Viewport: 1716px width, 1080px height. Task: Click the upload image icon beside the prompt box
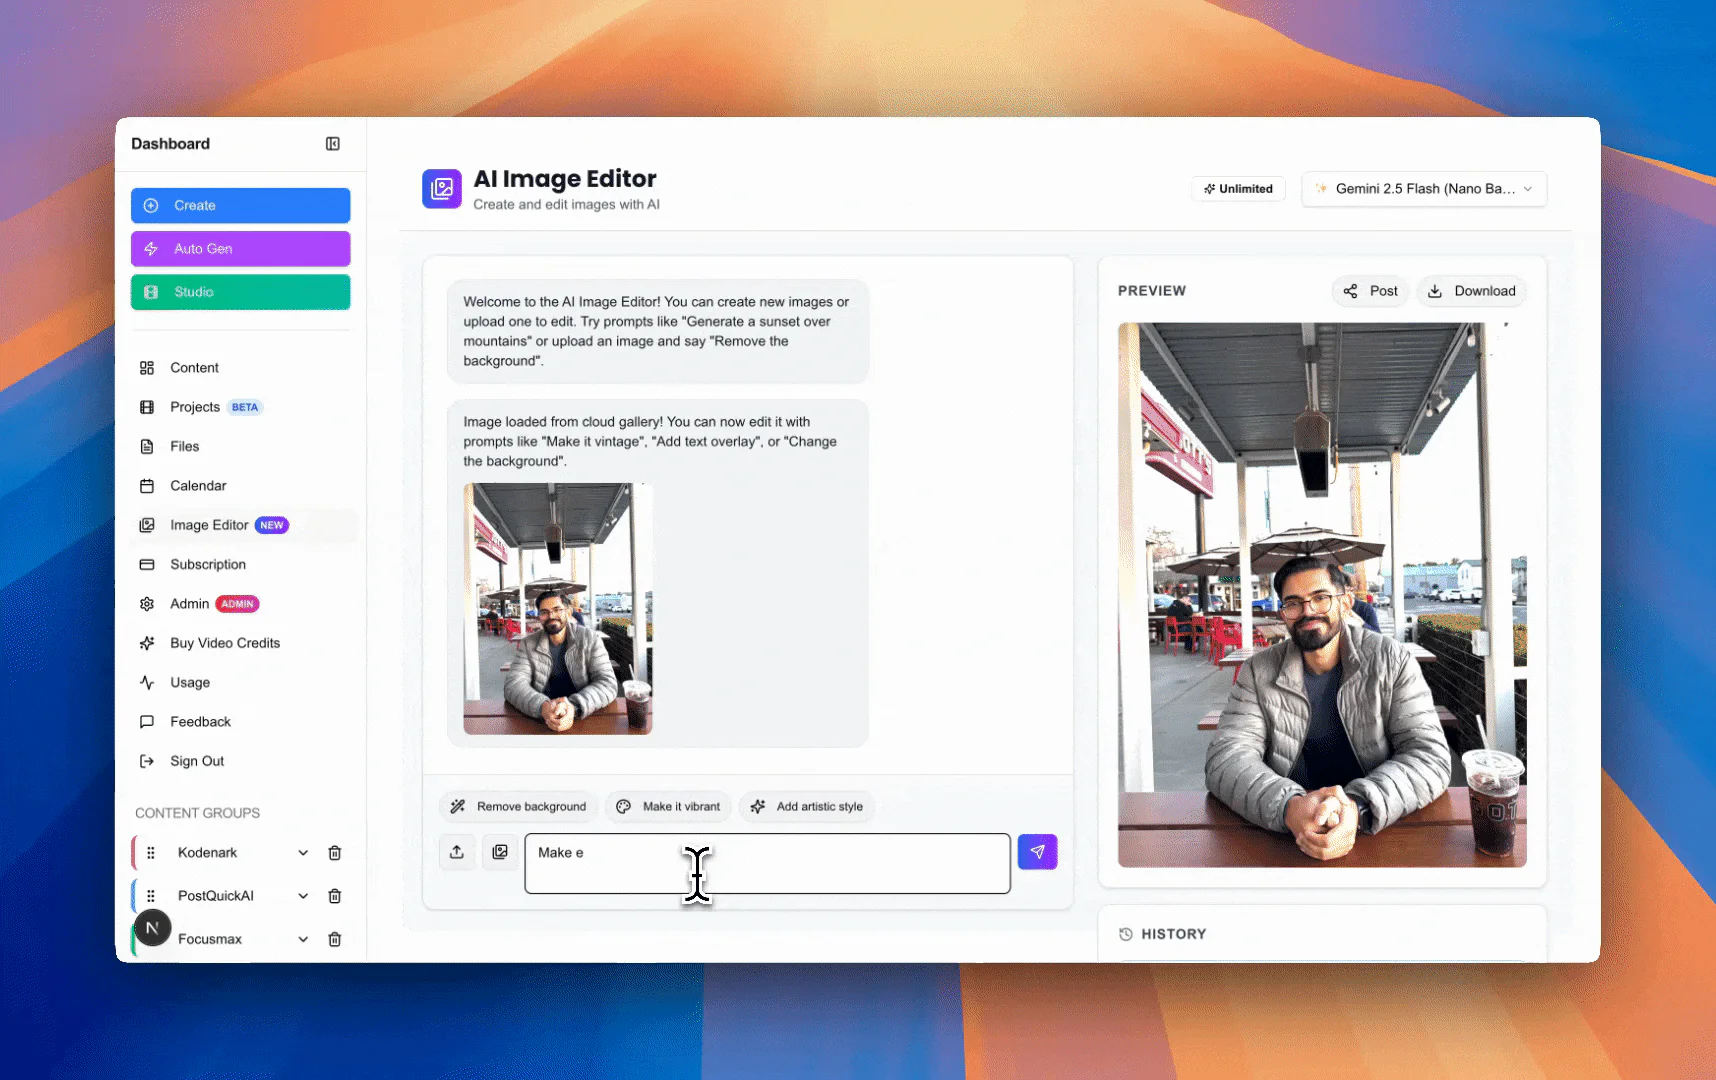tap(457, 852)
